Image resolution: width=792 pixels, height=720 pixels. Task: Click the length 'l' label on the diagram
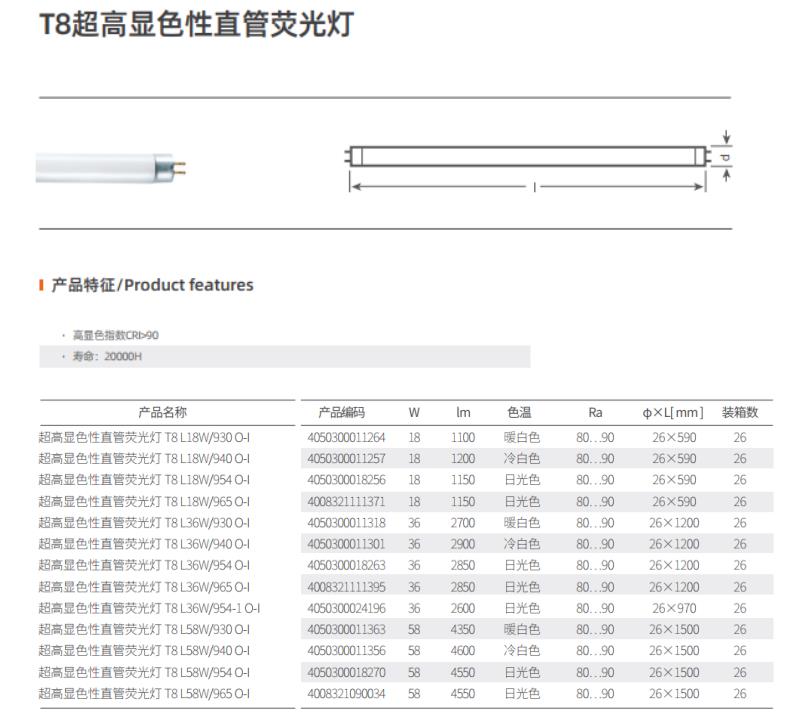click(535, 186)
